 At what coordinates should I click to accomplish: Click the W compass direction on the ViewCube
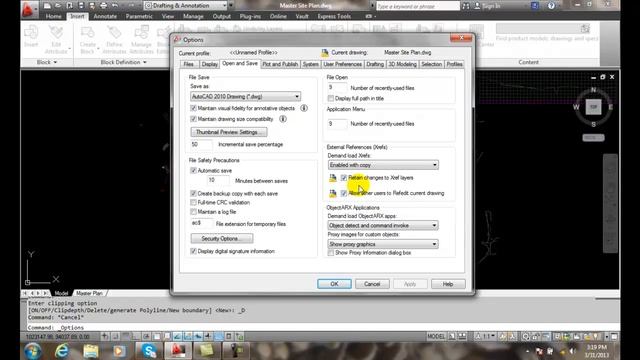tap(576, 107)
